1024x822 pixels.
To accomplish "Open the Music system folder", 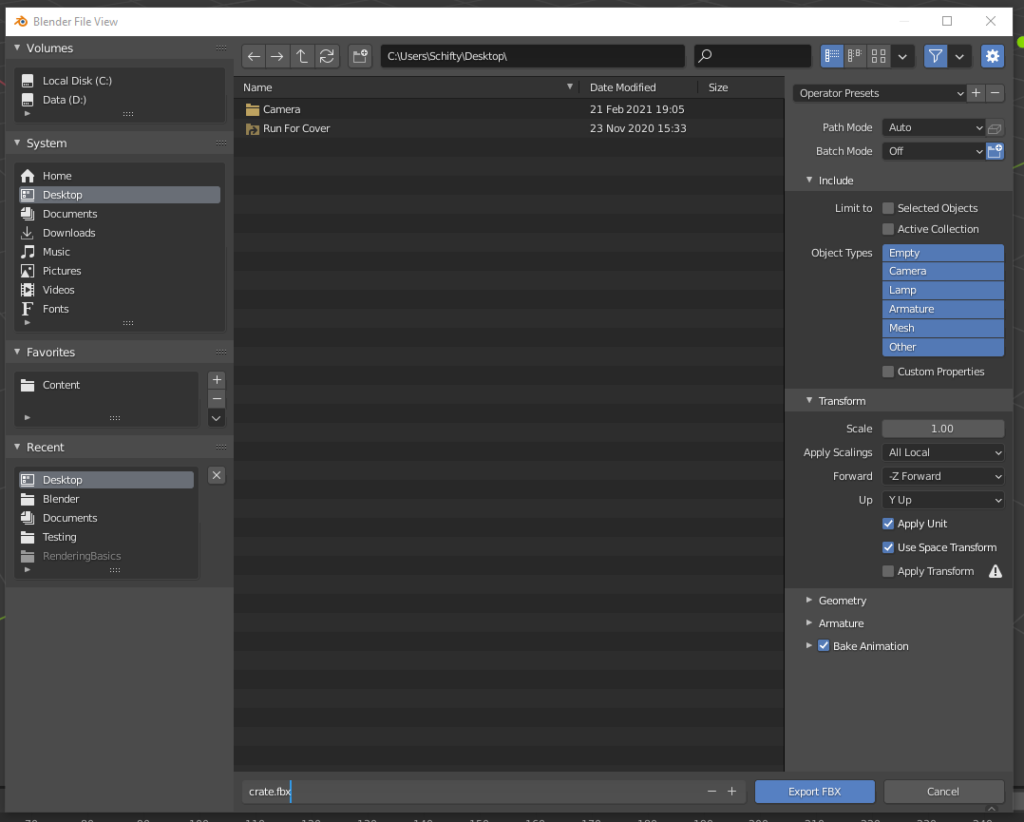I will click(120, 252).
